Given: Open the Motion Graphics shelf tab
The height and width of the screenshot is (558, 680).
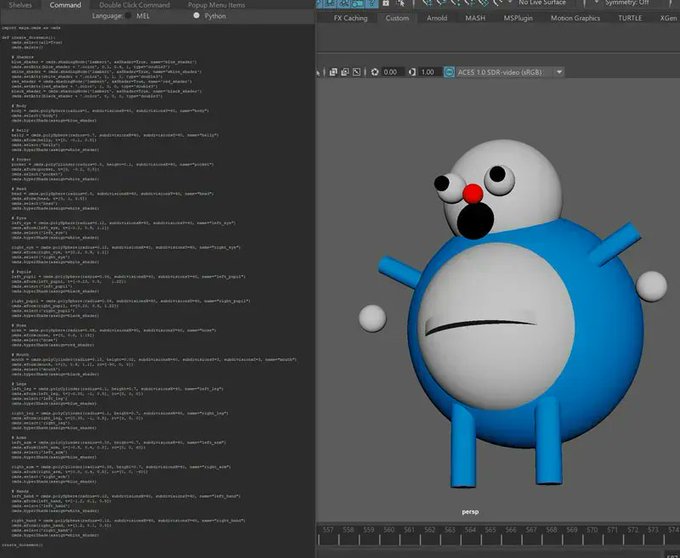Looking at the screenshot, I should point(575,18).
